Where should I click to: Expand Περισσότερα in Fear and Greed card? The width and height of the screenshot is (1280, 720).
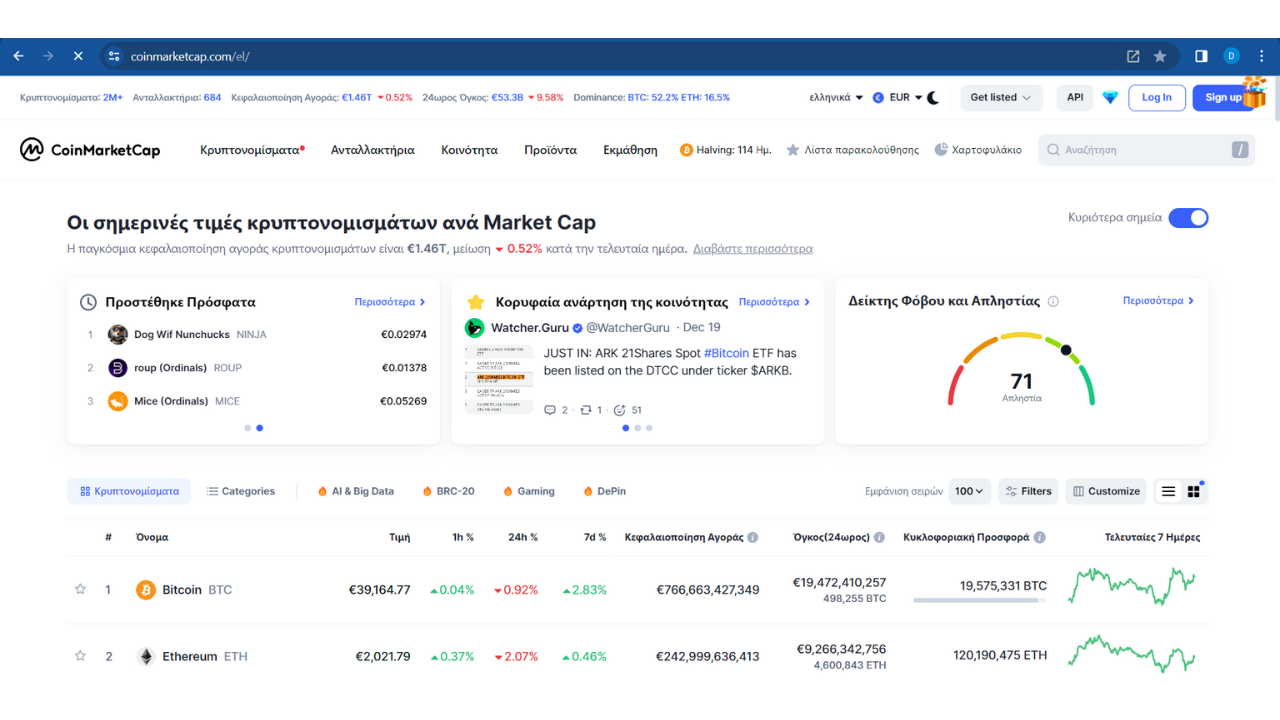point(1158,300)
